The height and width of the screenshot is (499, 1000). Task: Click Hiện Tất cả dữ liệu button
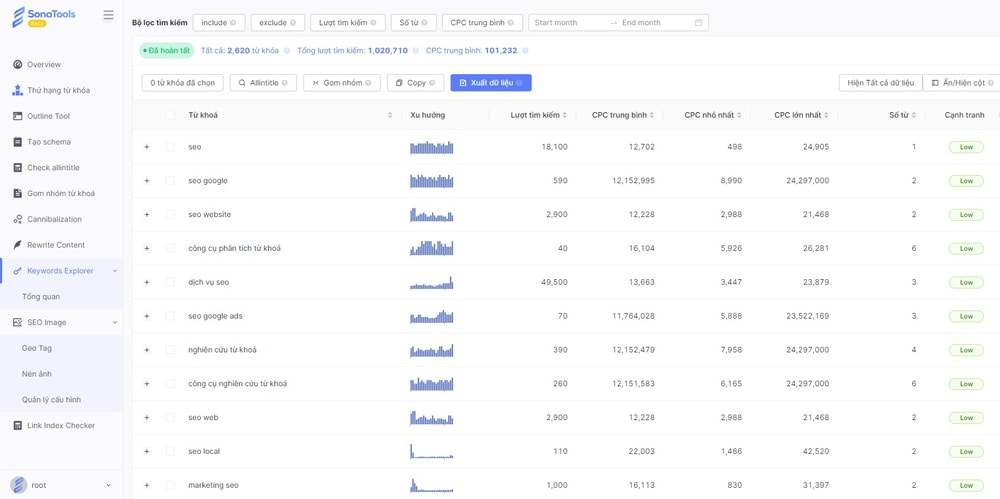[x=881, y=83]
